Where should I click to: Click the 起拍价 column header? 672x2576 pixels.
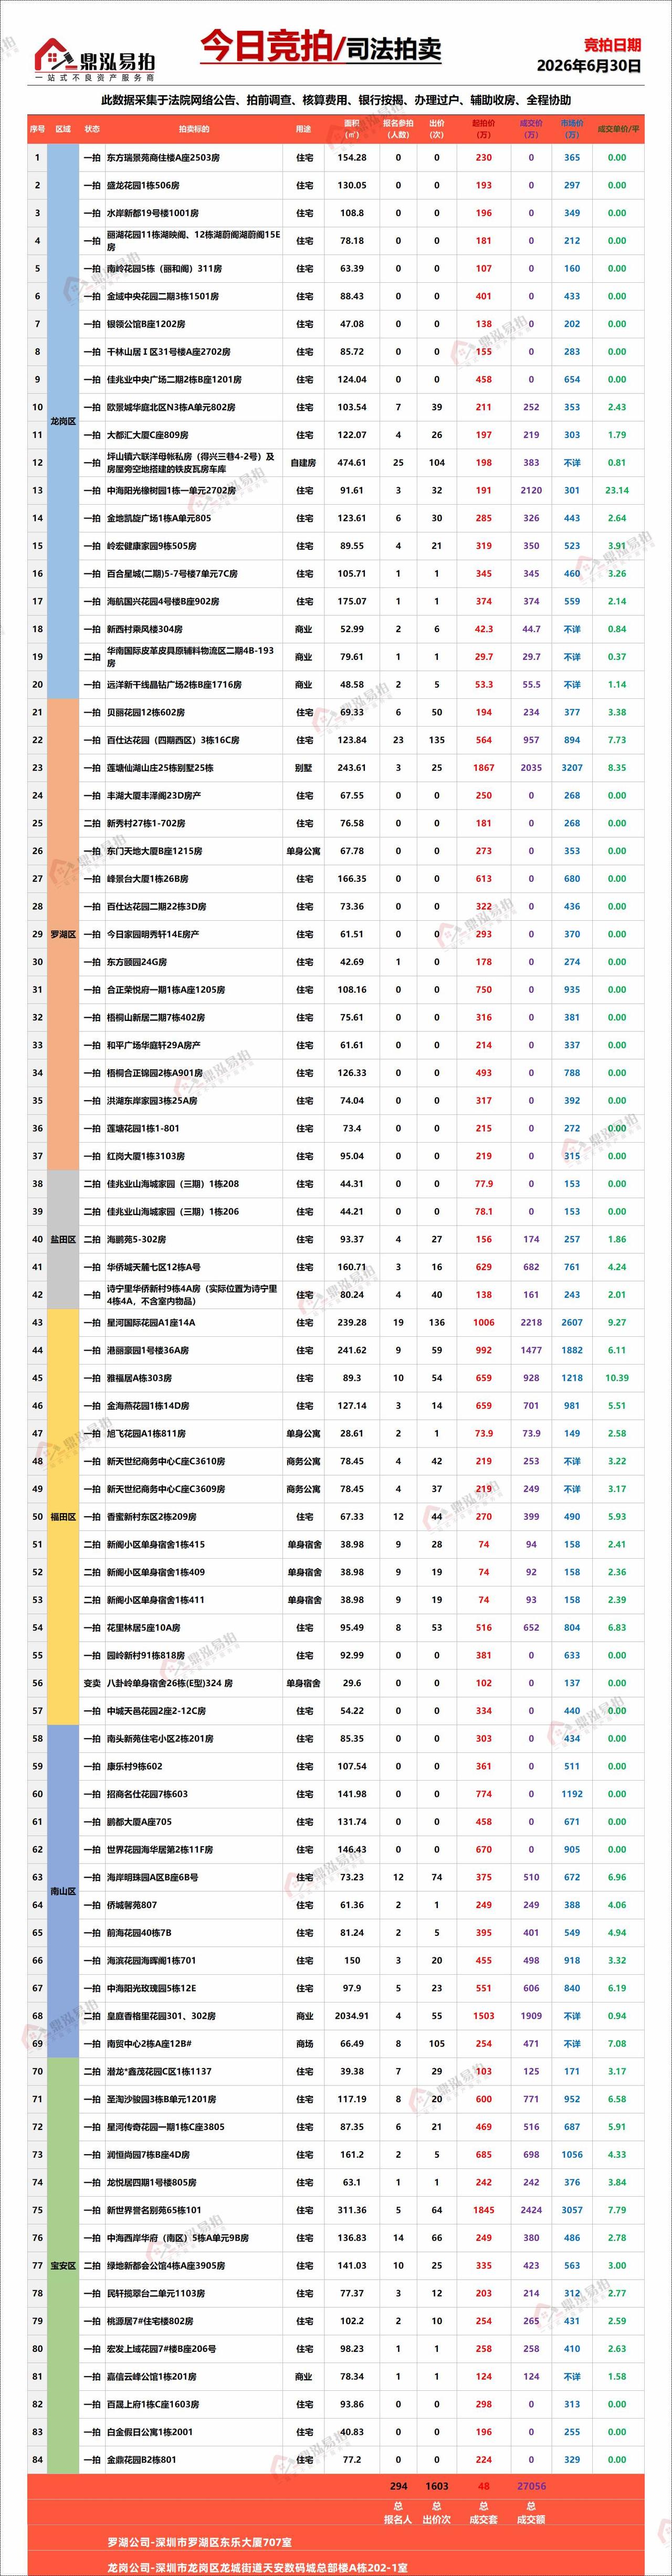[483, 129]
